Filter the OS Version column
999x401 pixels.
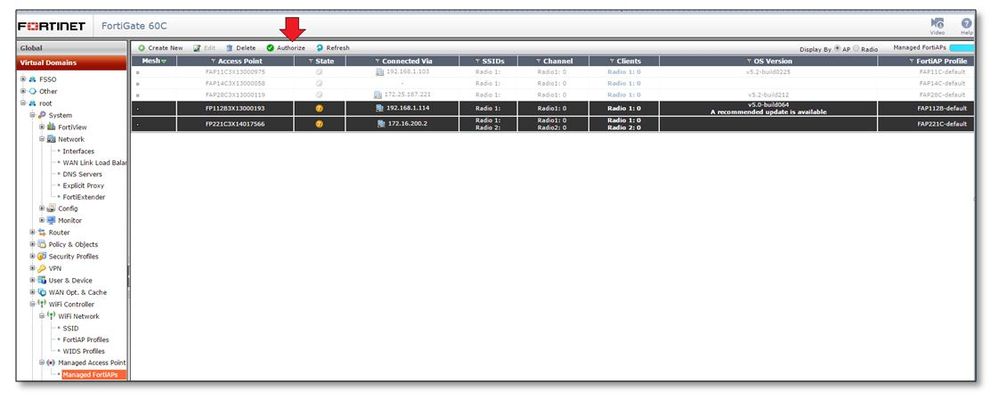click(749, 61)
